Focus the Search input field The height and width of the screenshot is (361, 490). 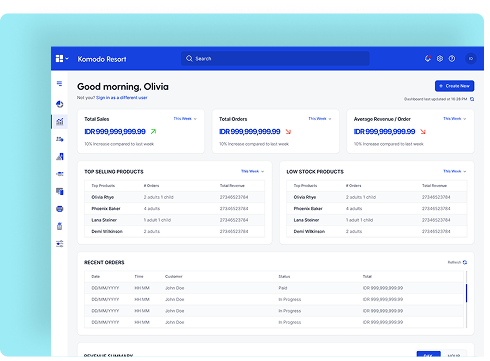(x=275, y=58)
